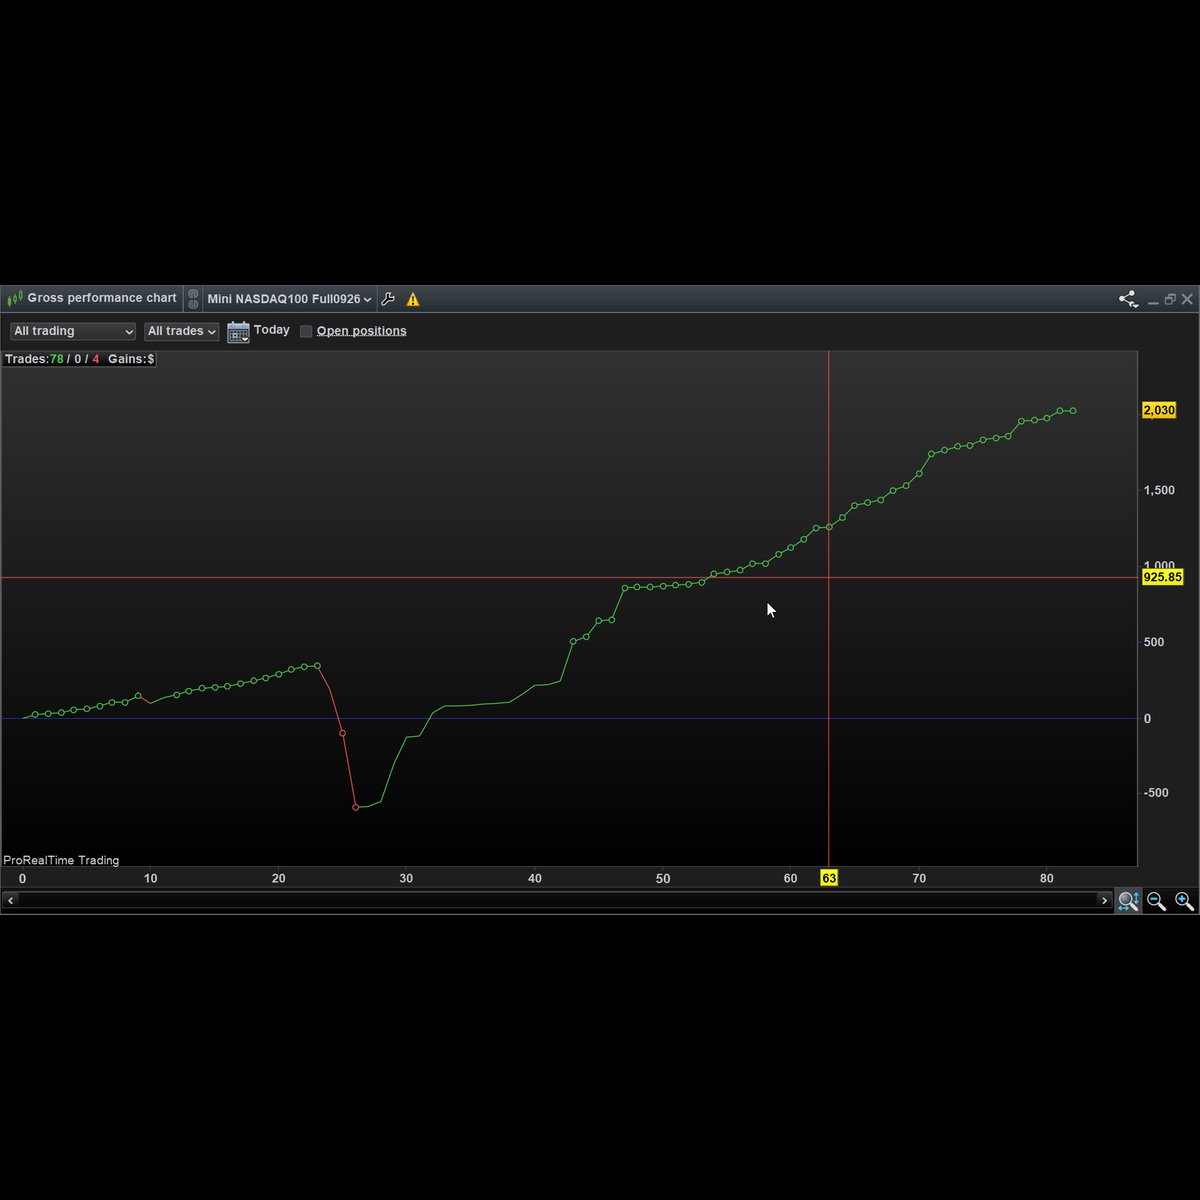Viewport: 1200px width, 1200px height.
Task: Enable the Open positions checkbox
Action: pos(306,331)
